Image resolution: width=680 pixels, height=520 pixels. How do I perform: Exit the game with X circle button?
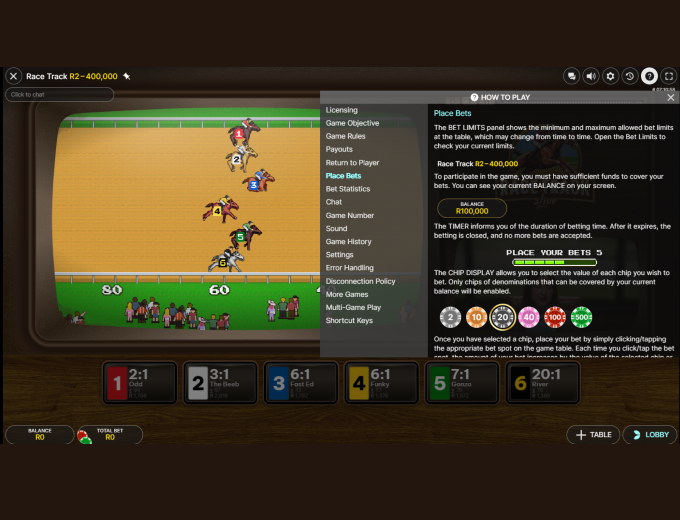14,76
